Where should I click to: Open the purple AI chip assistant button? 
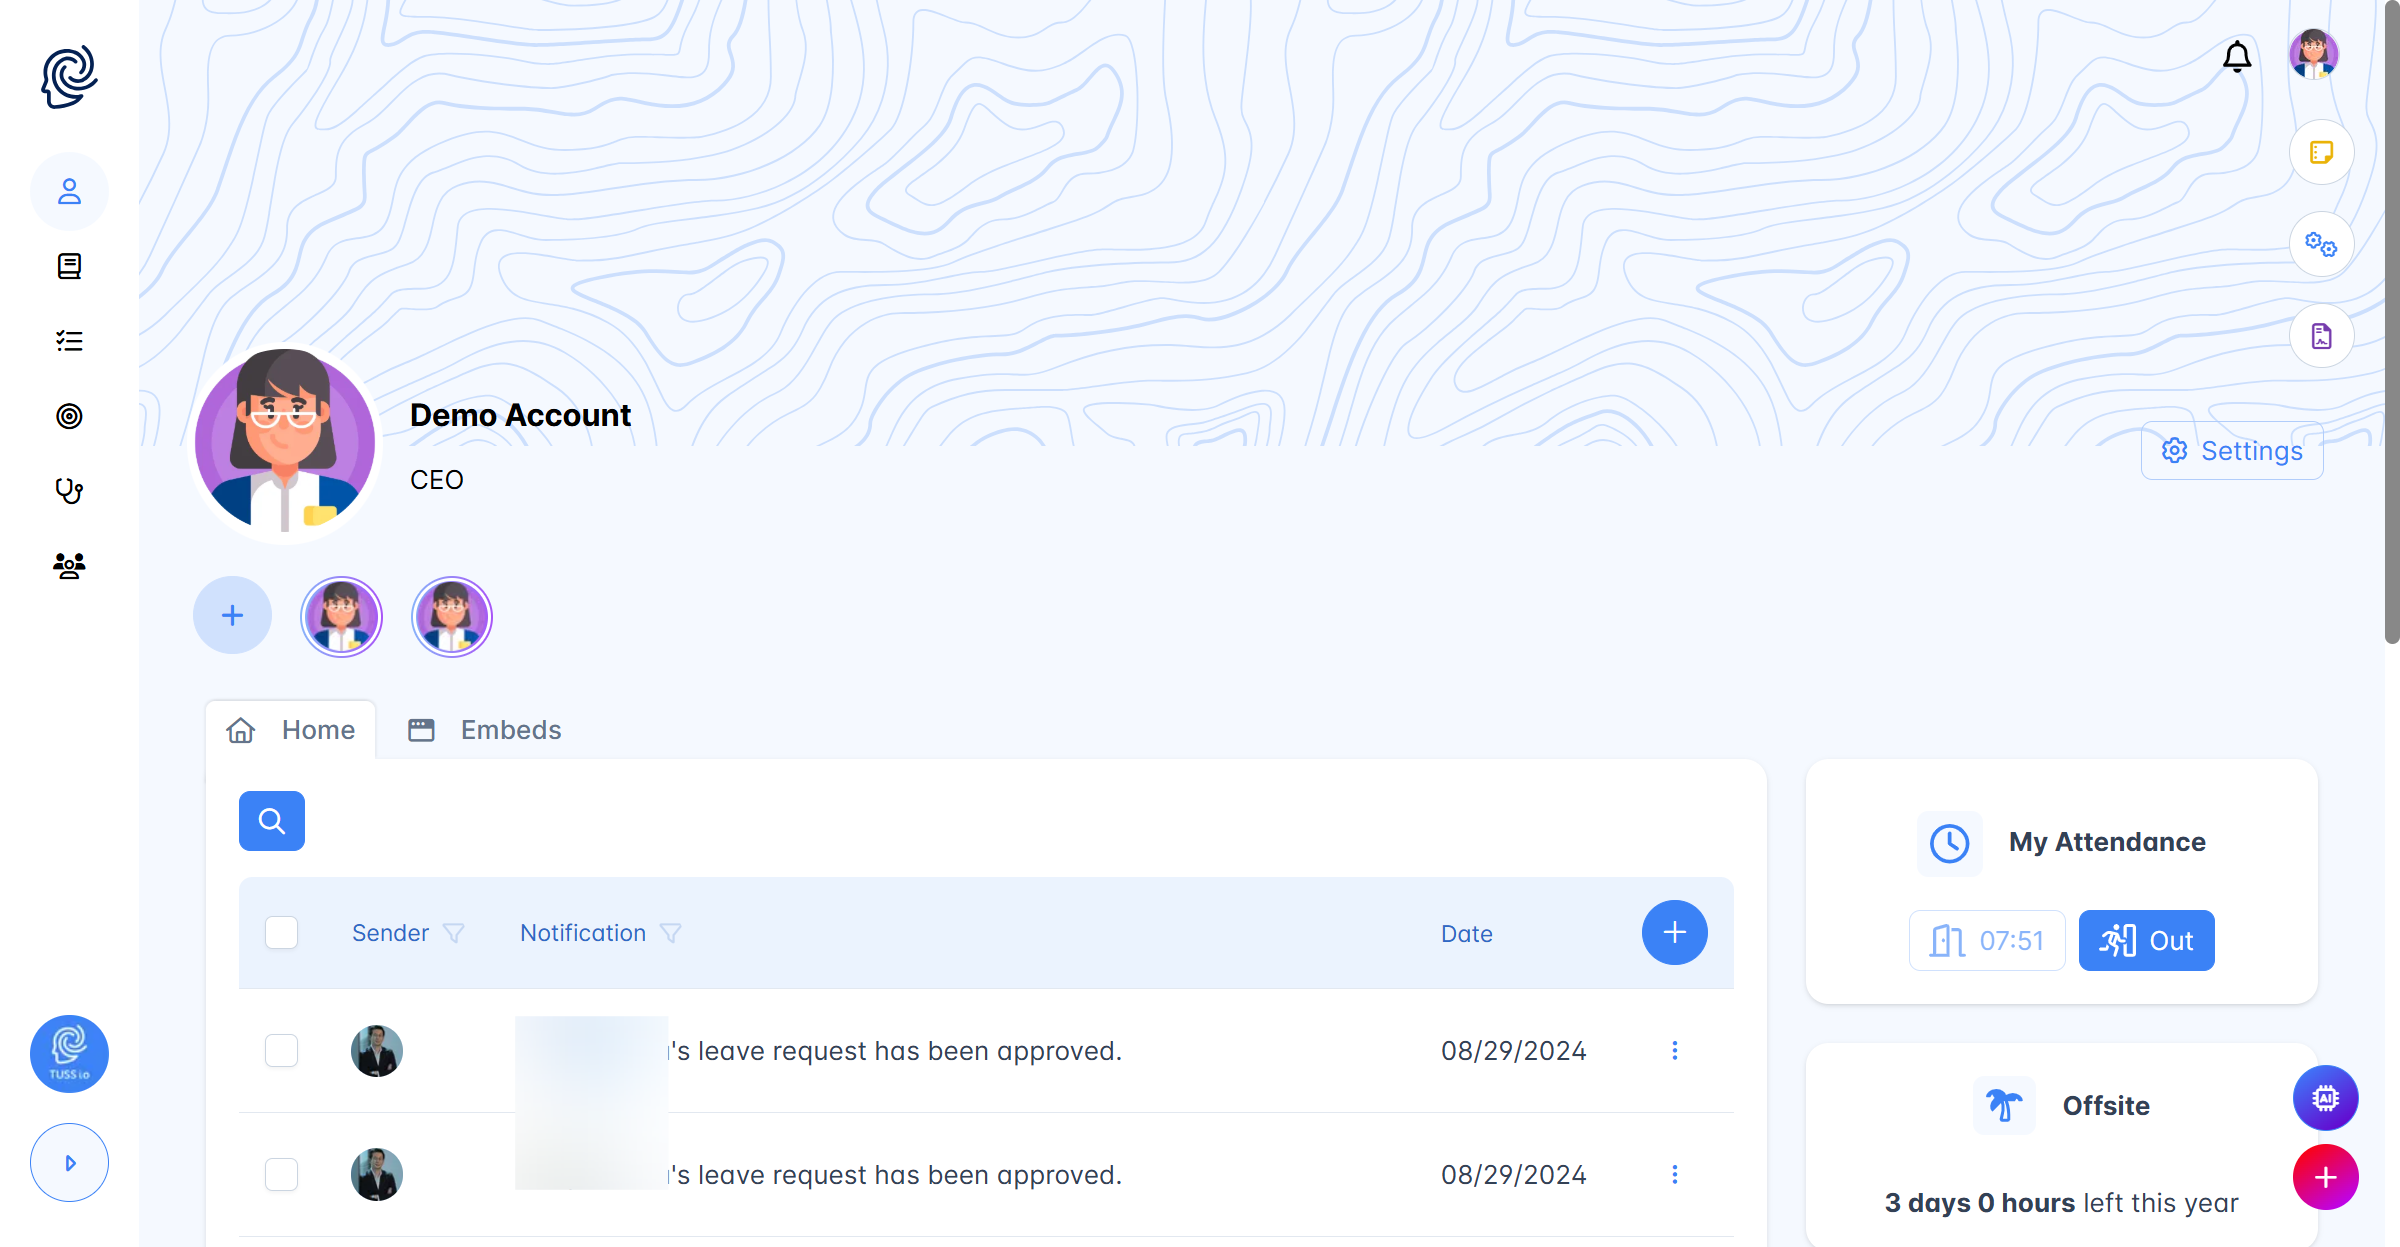tap(2325, 1098)
